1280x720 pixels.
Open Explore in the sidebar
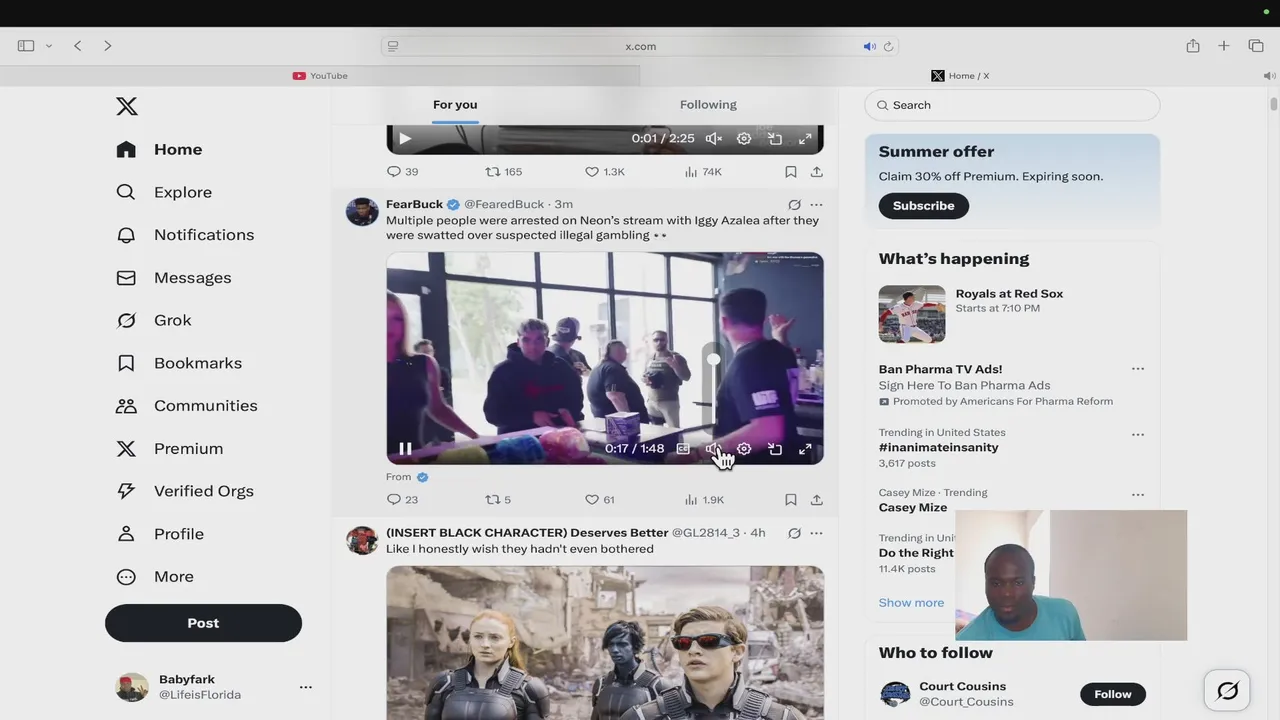[164, 192]
